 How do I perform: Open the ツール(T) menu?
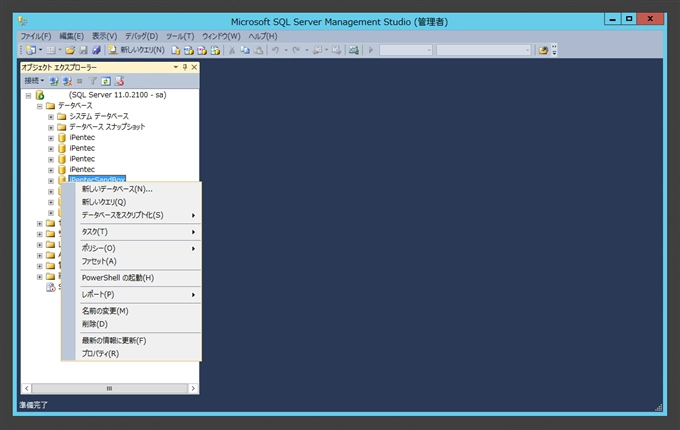point(180,36)
